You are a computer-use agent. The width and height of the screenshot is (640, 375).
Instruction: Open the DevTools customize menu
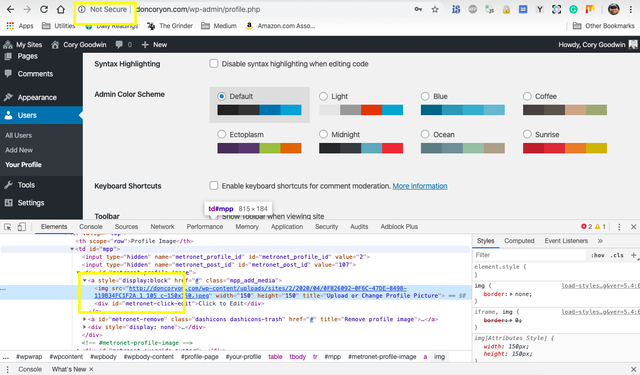coord(619,227)
